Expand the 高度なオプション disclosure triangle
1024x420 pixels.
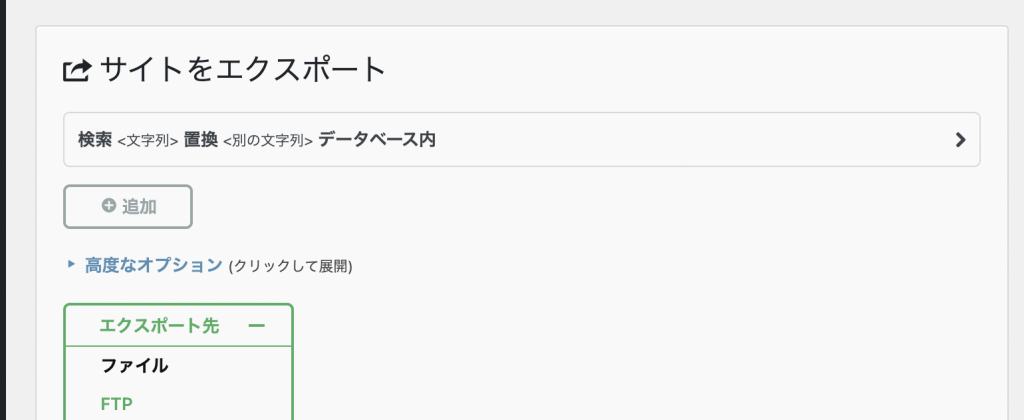pyautogui.click(x=72, y=265)
